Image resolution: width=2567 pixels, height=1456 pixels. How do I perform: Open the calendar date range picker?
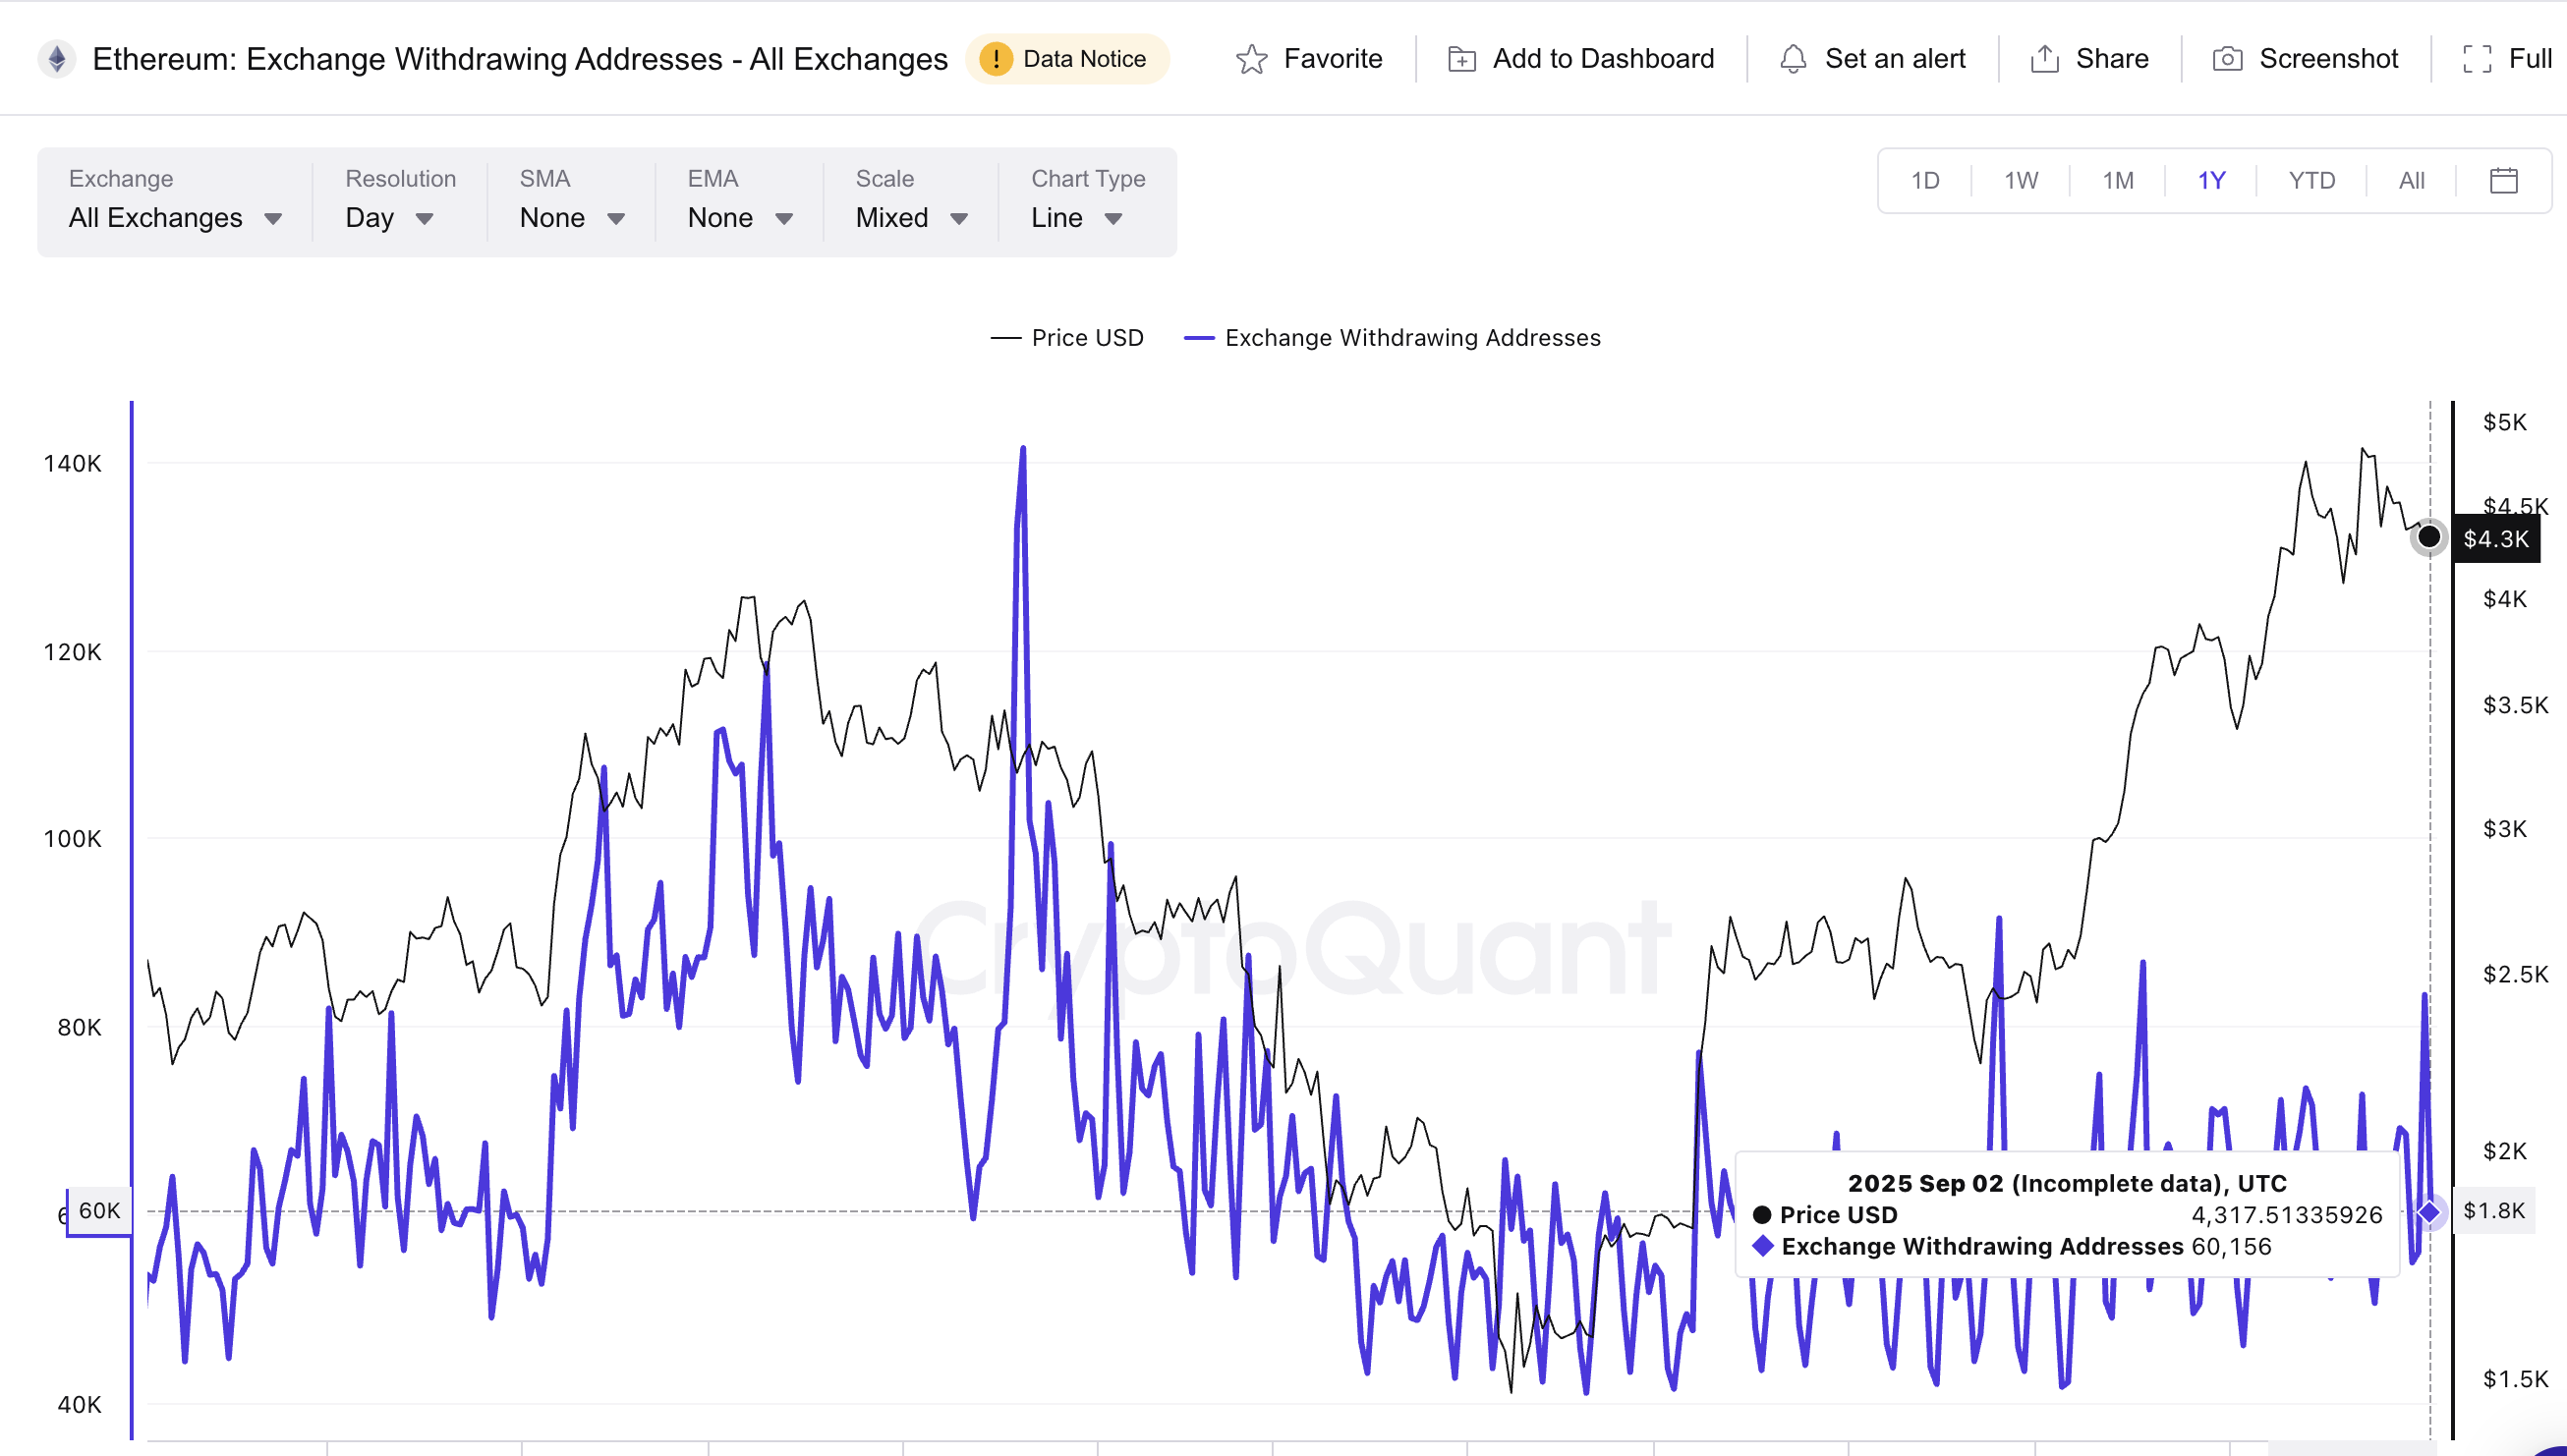pos(2503,180)
